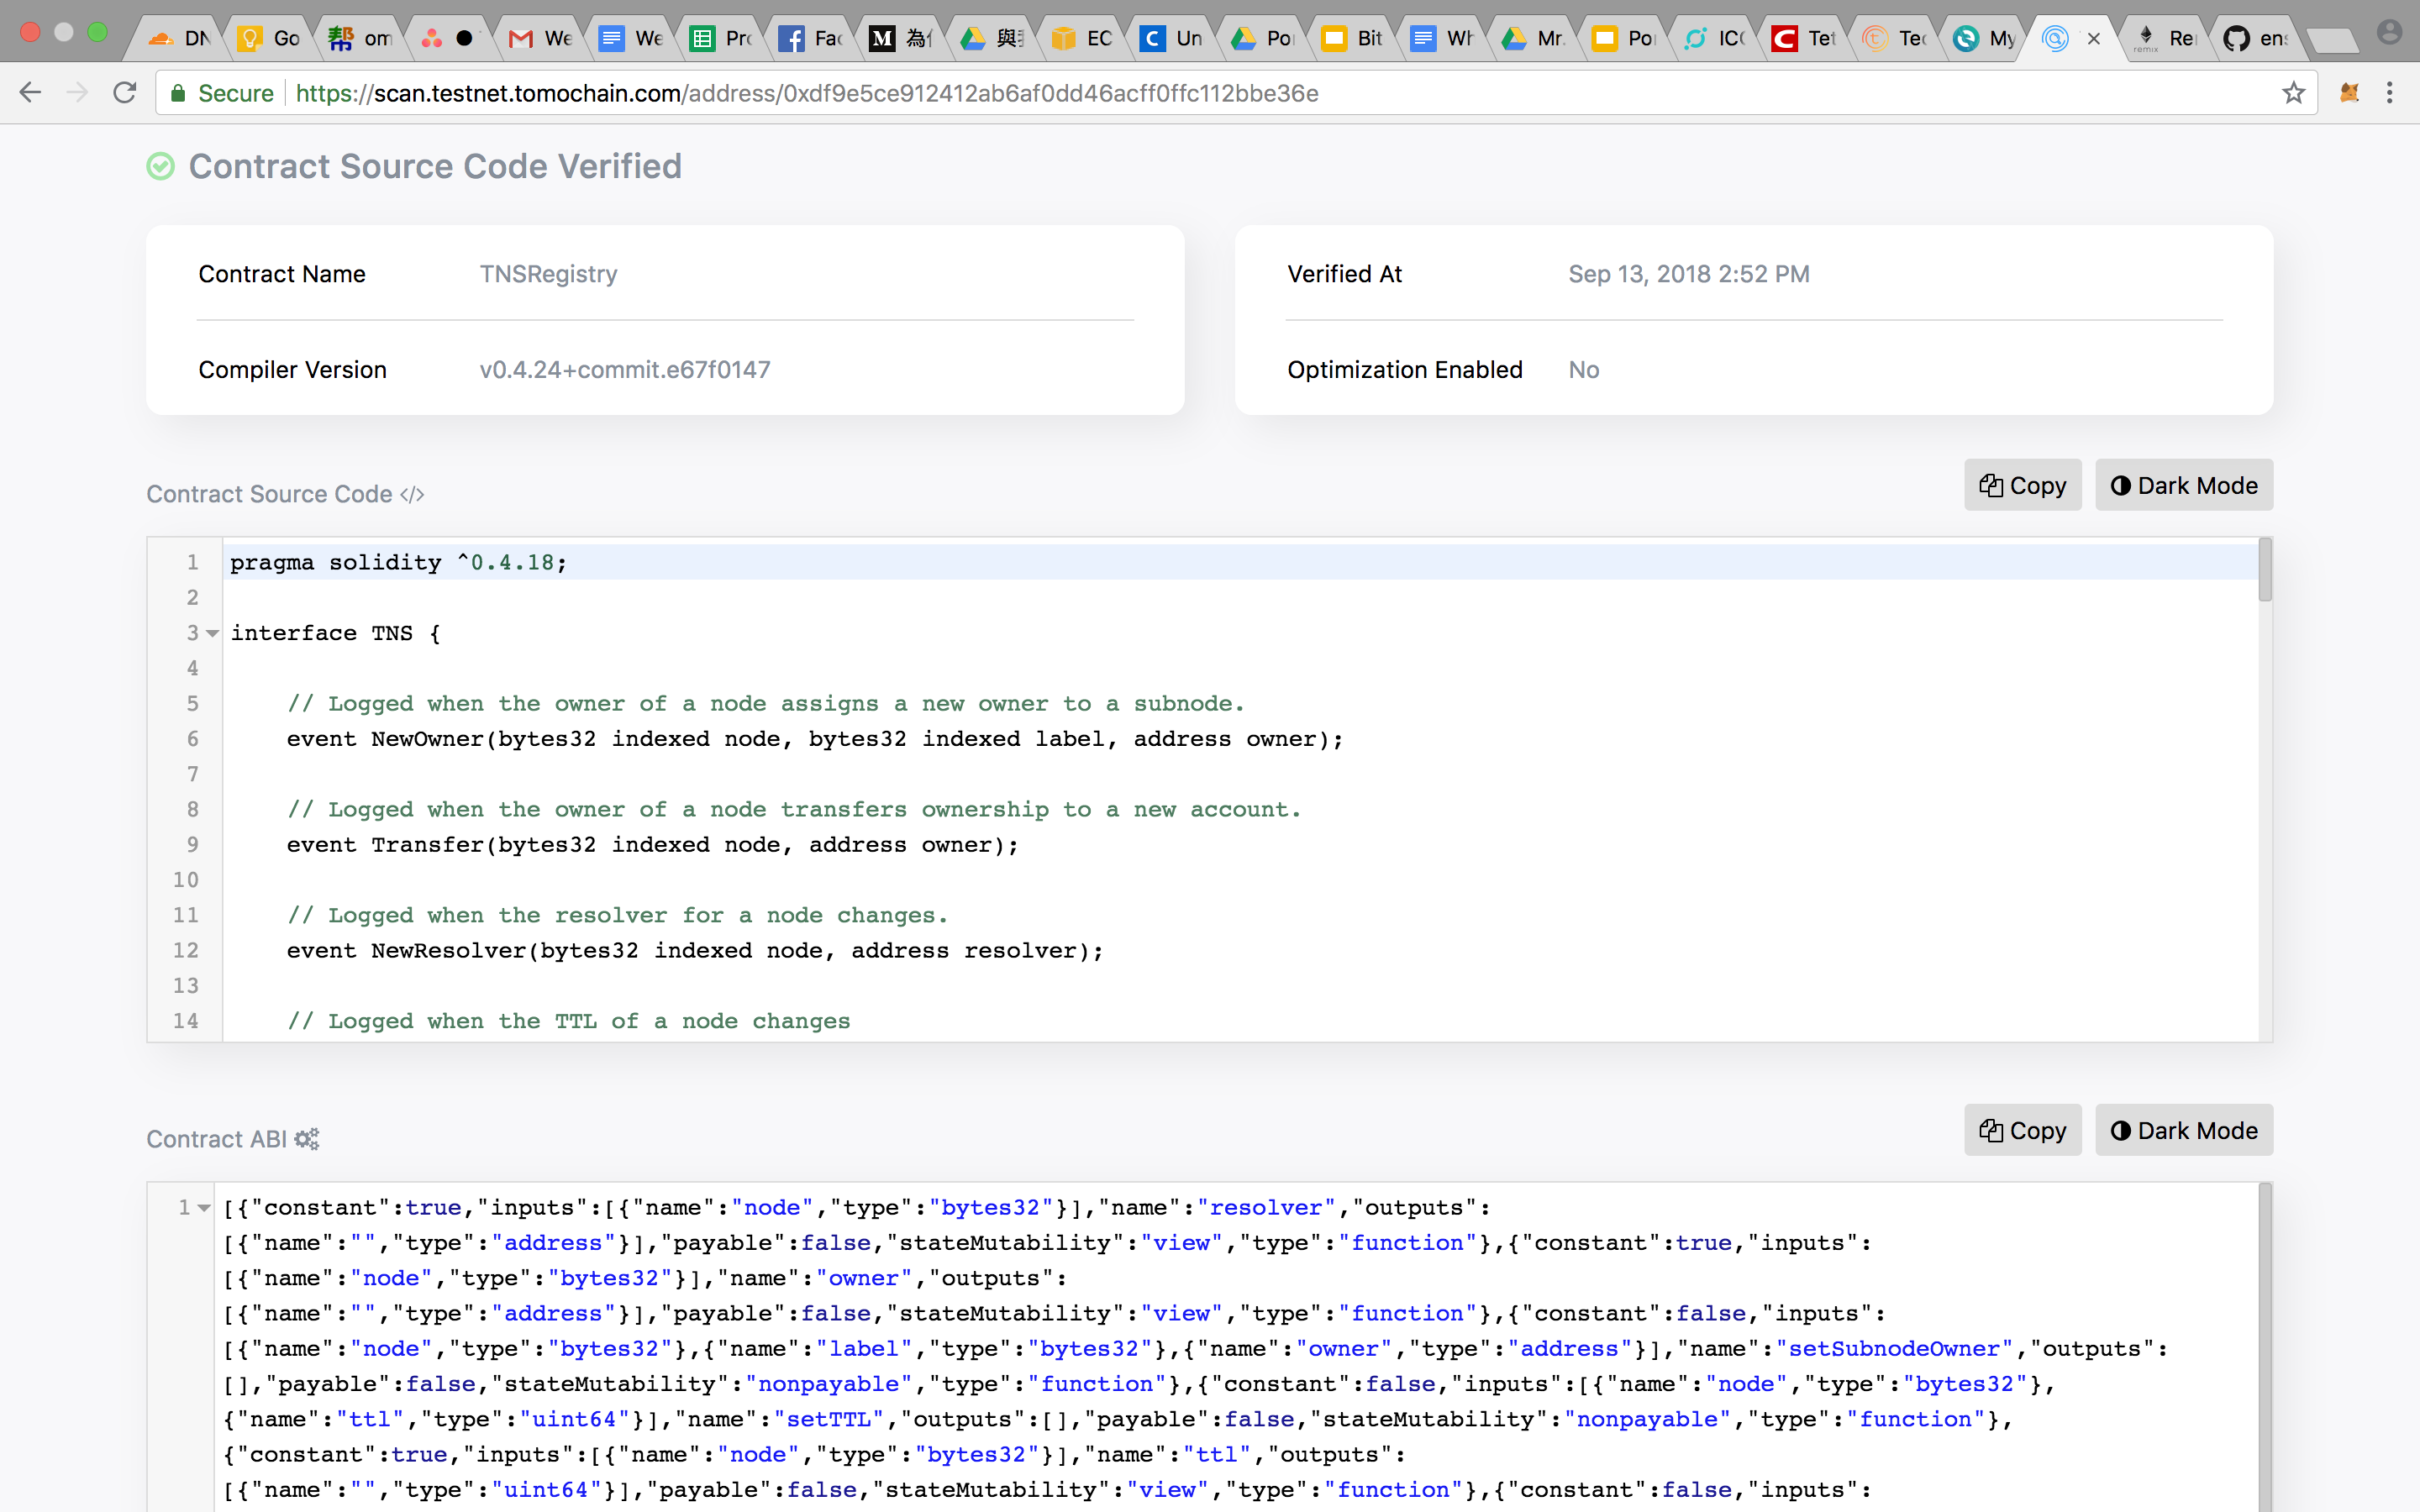Image resolution: width=2420 pixels, height=1512 pixels.
Task: Click the Chrome profile avatar icon
Action: (2389, 33)
